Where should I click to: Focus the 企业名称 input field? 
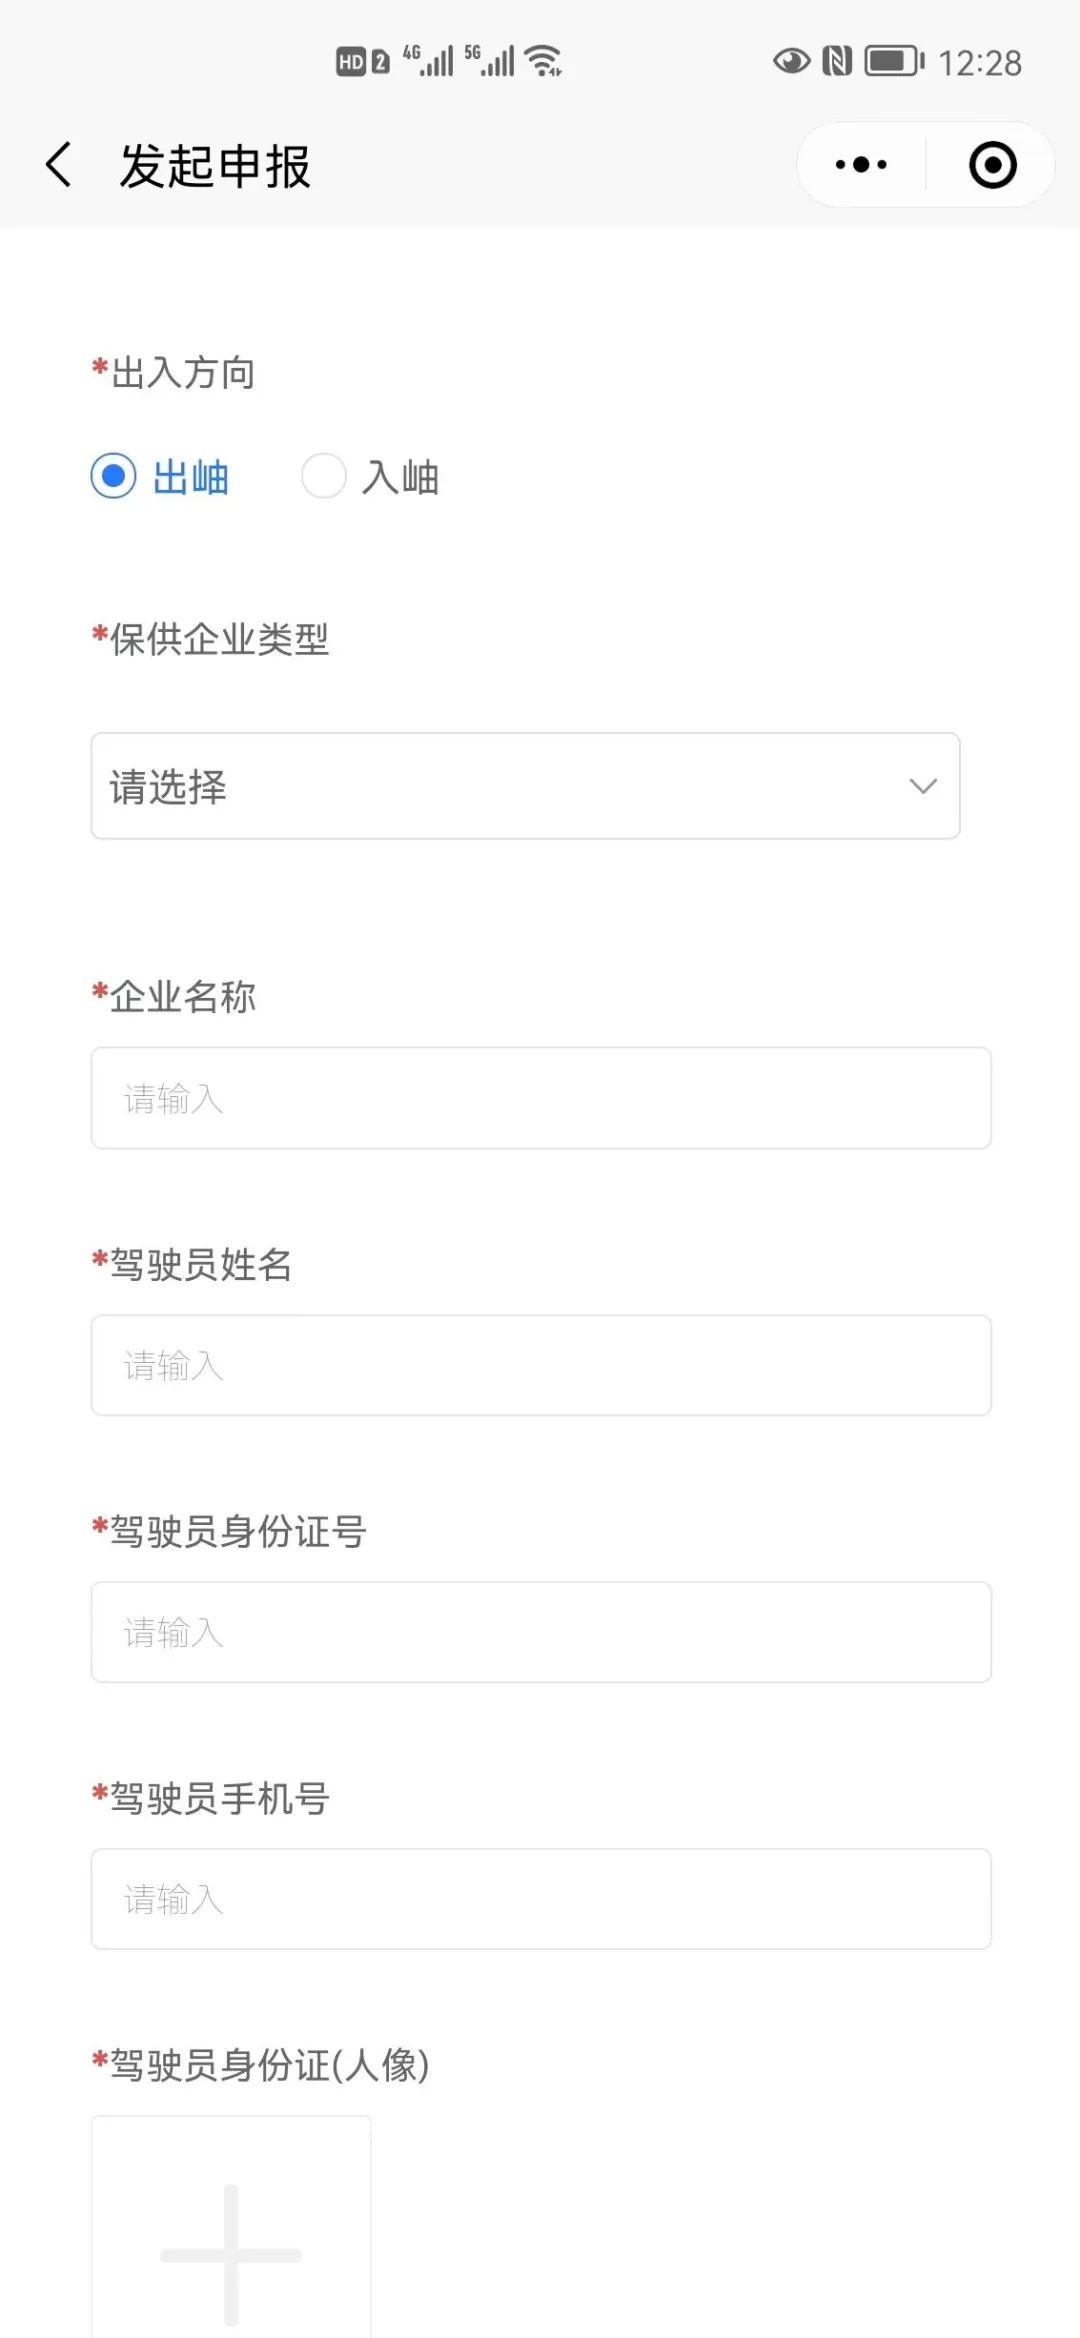[541, 1098]
